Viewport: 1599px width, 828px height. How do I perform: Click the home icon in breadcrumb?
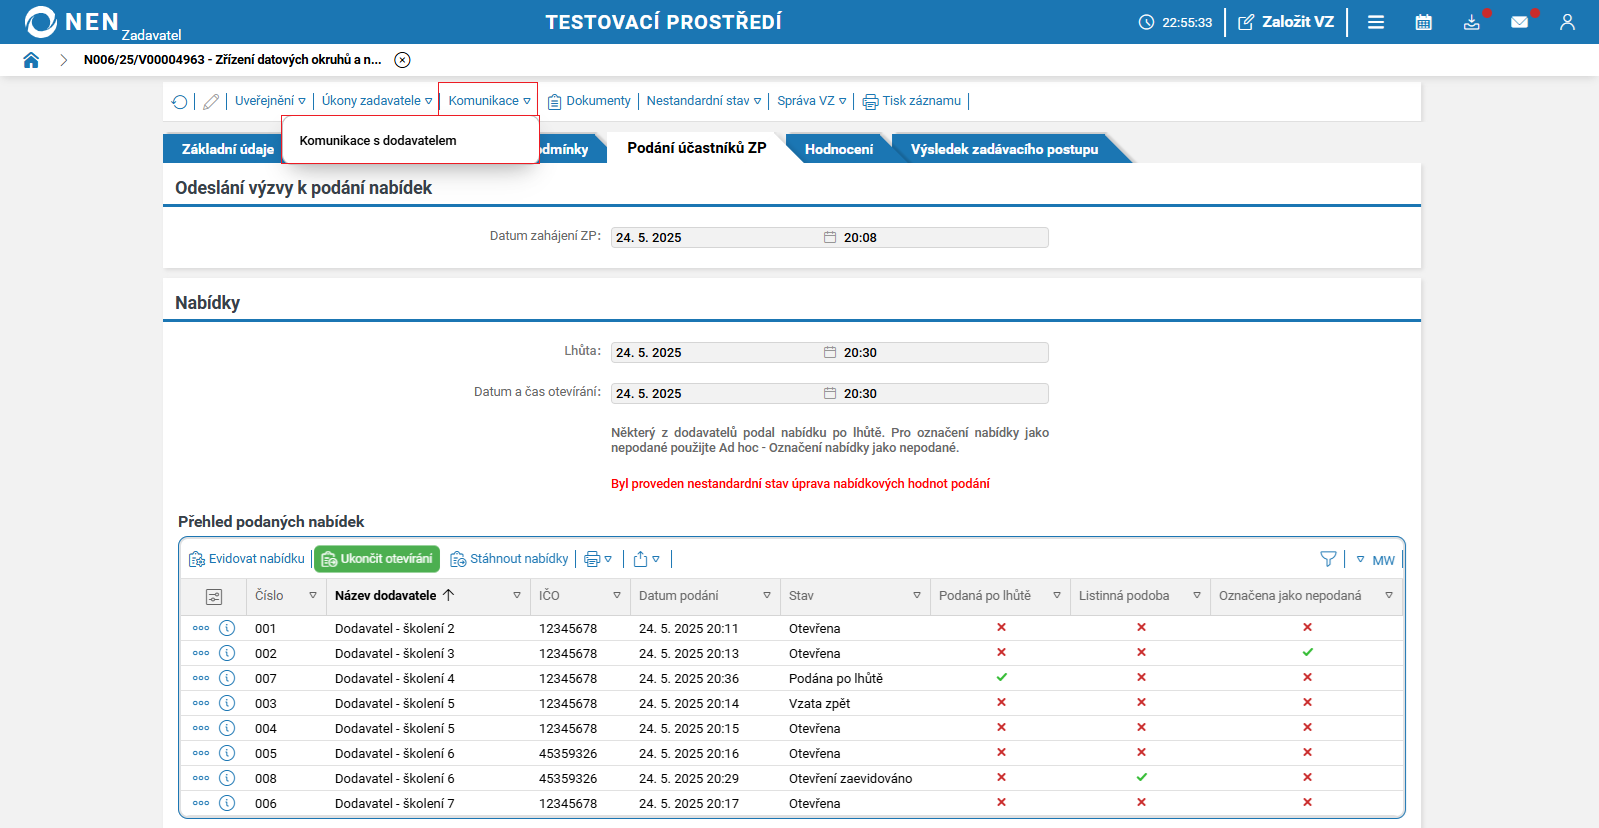pyautogui.click(x=31, y=60)
